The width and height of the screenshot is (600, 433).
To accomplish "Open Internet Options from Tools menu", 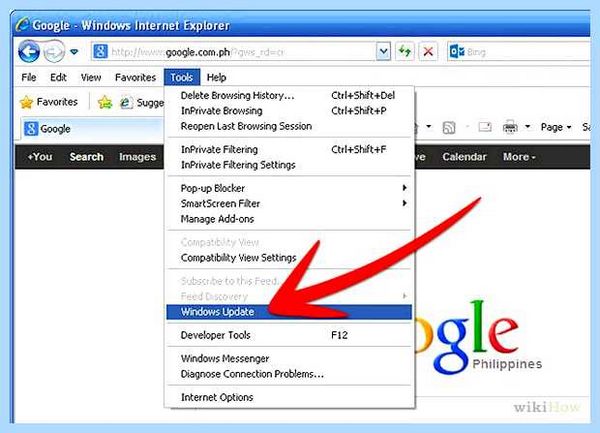I will [289, 397].
